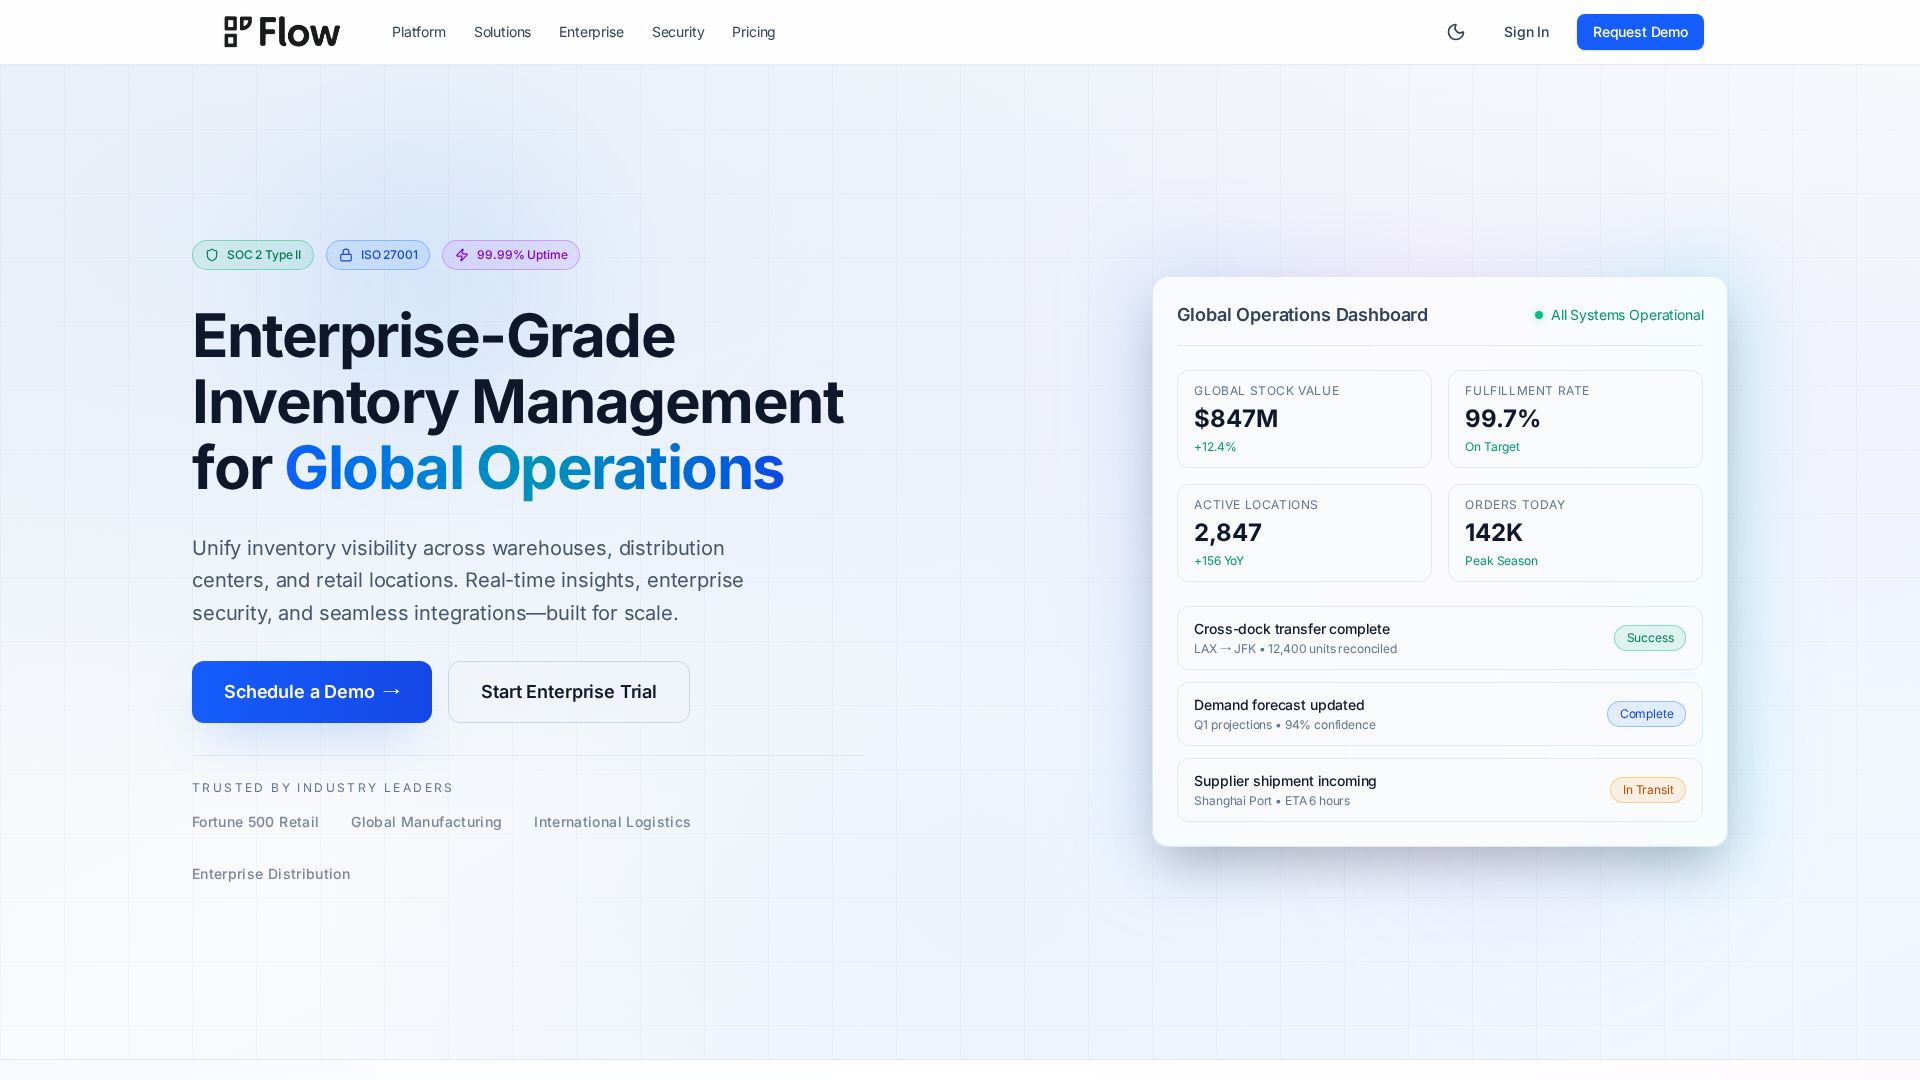The height and width of the screenshot is (1080, 1920).
Task: Navigate to Pricing
Action: tap(753, 32)
